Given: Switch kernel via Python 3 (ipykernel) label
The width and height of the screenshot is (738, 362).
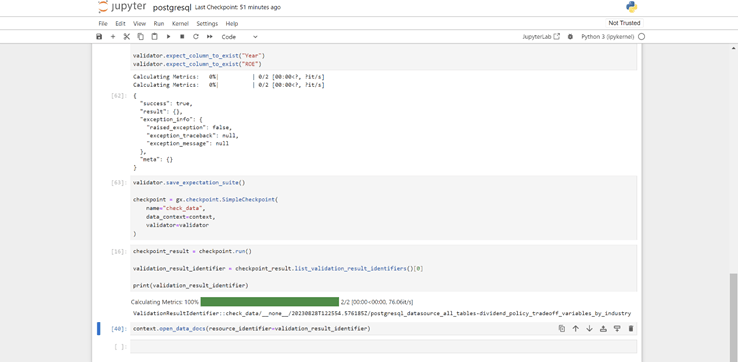Looking at the screenshot, I should (608, 37).
